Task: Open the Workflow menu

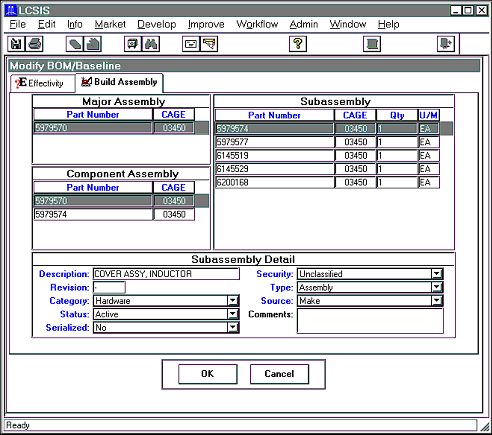Action: [257, 24]
